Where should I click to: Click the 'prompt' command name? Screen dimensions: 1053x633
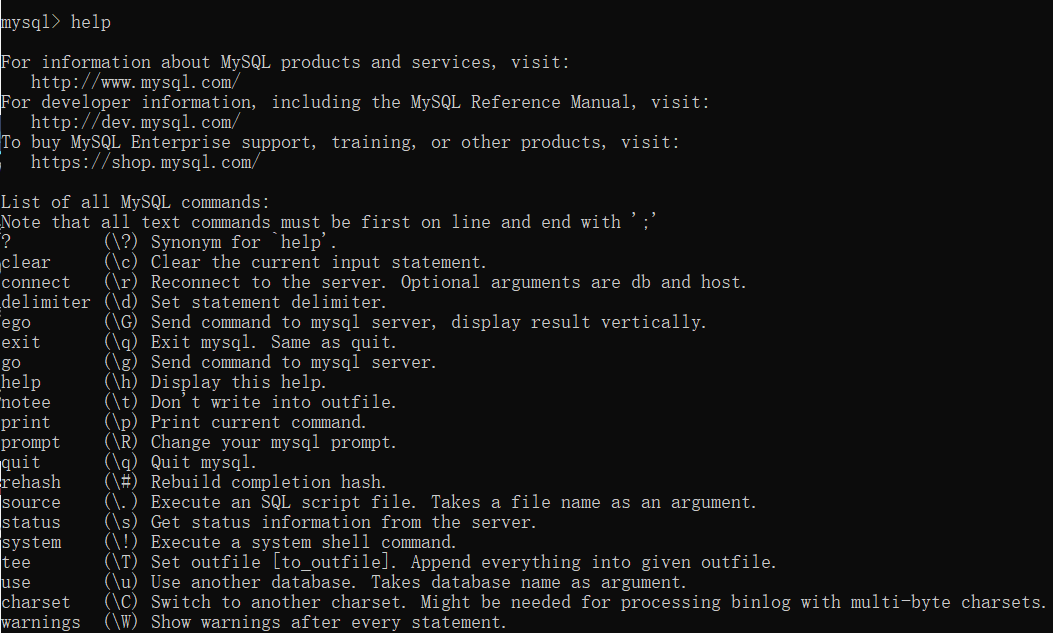[31, 442]
